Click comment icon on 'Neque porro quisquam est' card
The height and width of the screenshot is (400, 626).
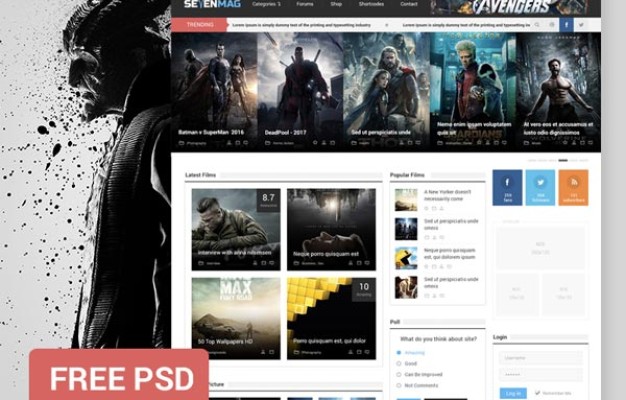click(x=367, y=263)
